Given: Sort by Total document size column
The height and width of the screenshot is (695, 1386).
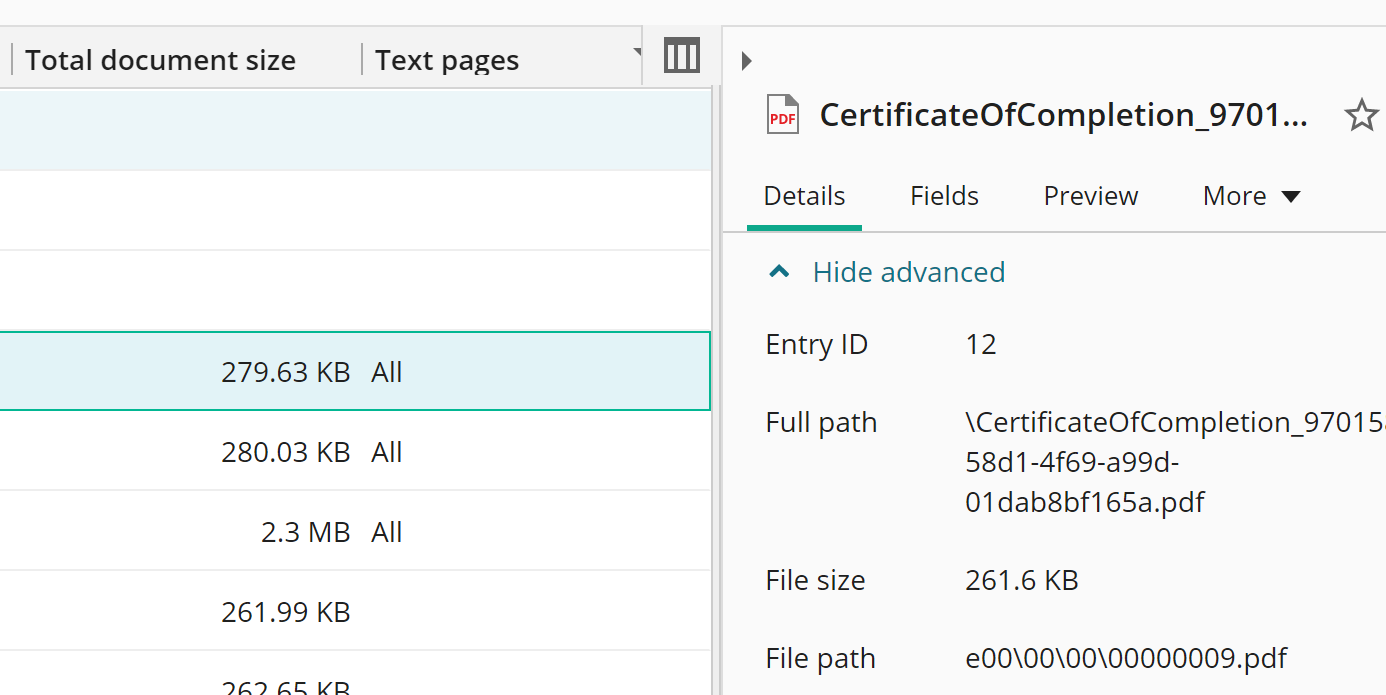Looking at the screenshot, I should (161, 61).
